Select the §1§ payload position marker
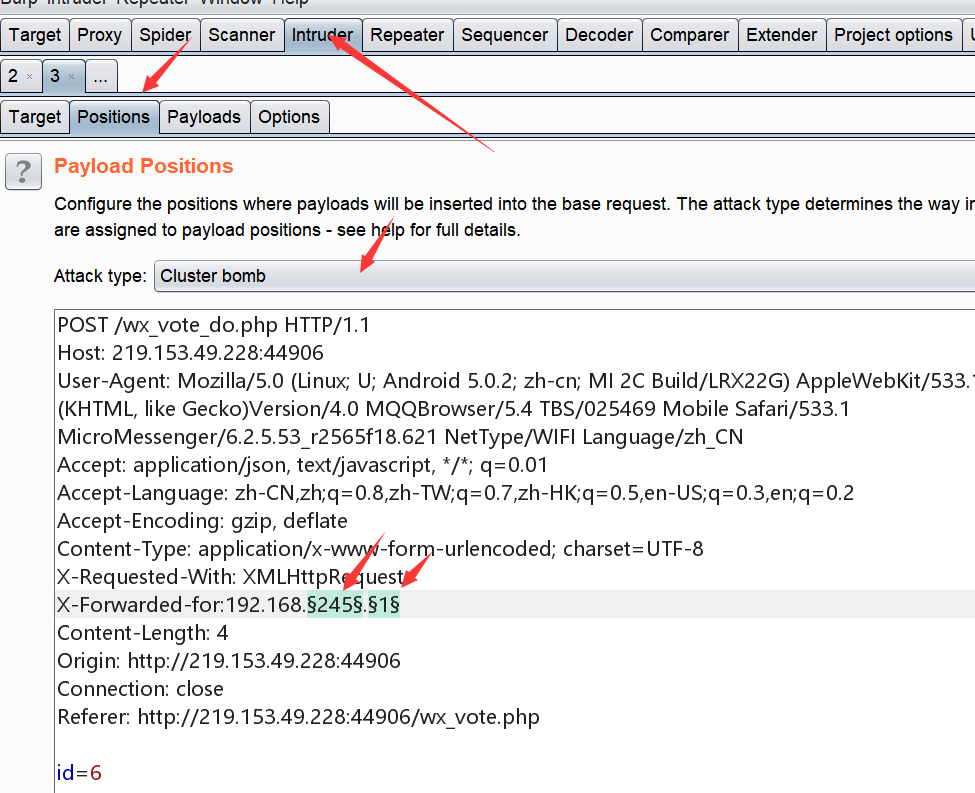The height and width of the screenshot is (793, 975). click(x=384, y=605)
